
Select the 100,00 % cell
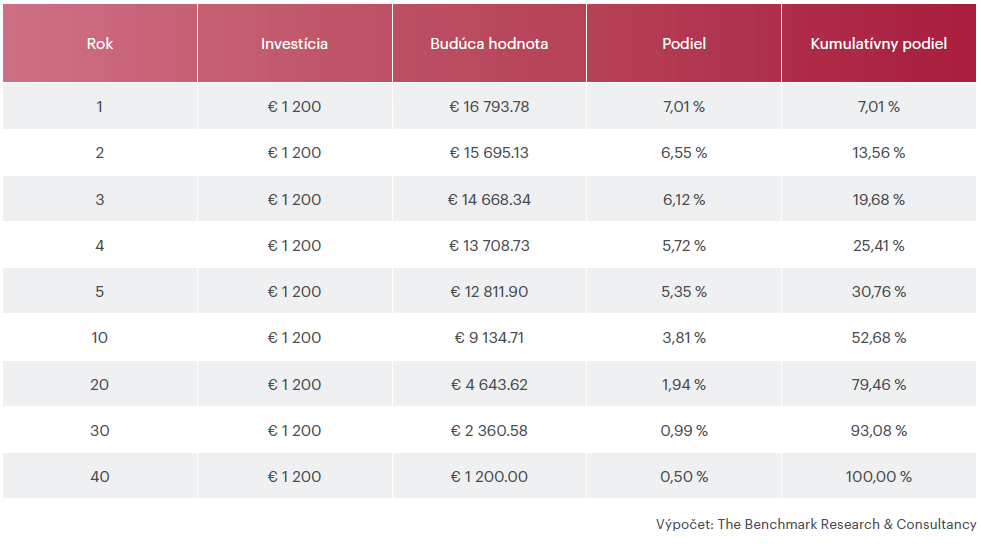coord(878,477)
